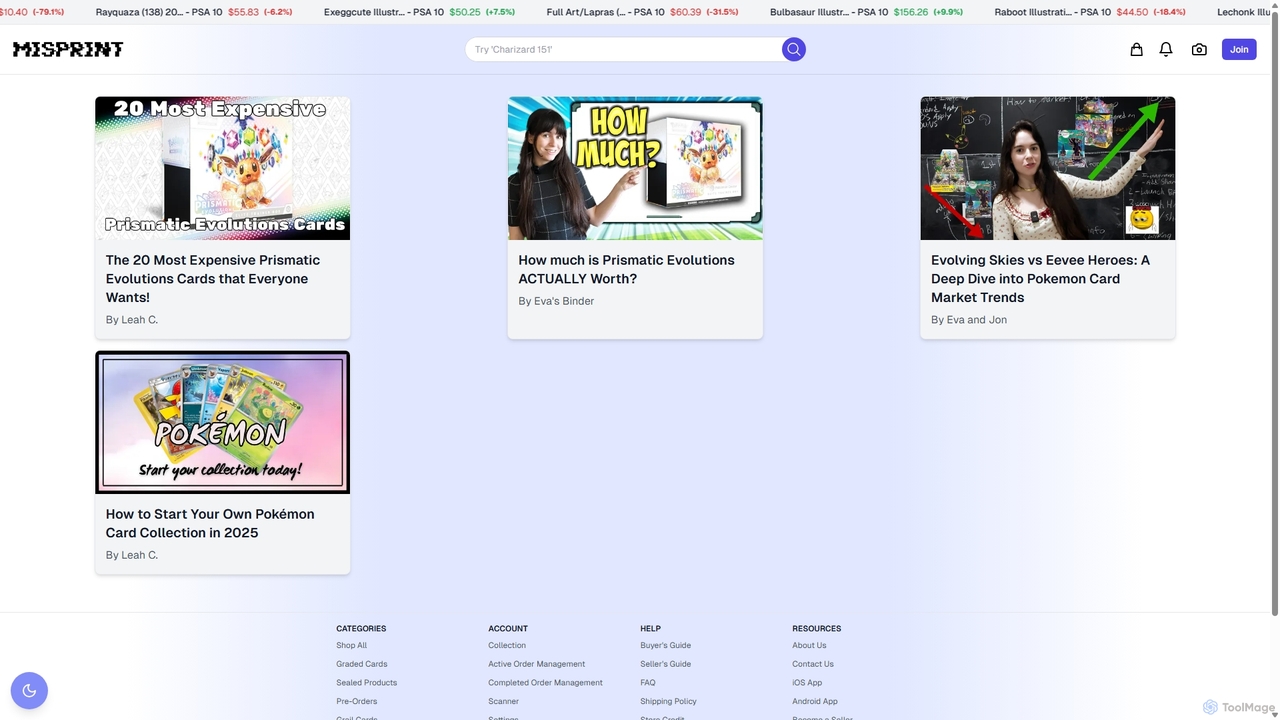The image size is (1280, 720).
Task: Open the camera card scanner
Action: tap(1199, 49)
